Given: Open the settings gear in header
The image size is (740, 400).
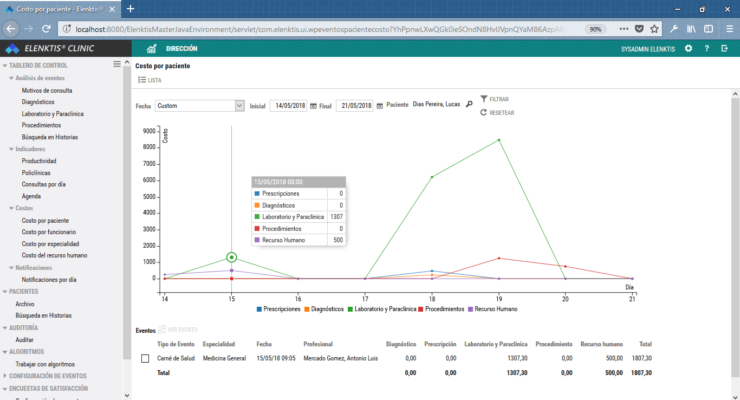Looking at the screenshot, I should 688,48.
